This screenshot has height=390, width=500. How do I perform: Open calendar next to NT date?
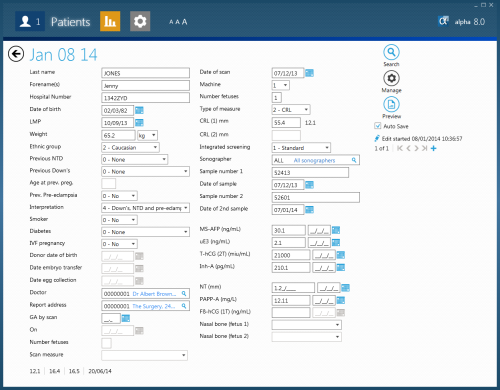pyautogui.click(x=346, y=288)
